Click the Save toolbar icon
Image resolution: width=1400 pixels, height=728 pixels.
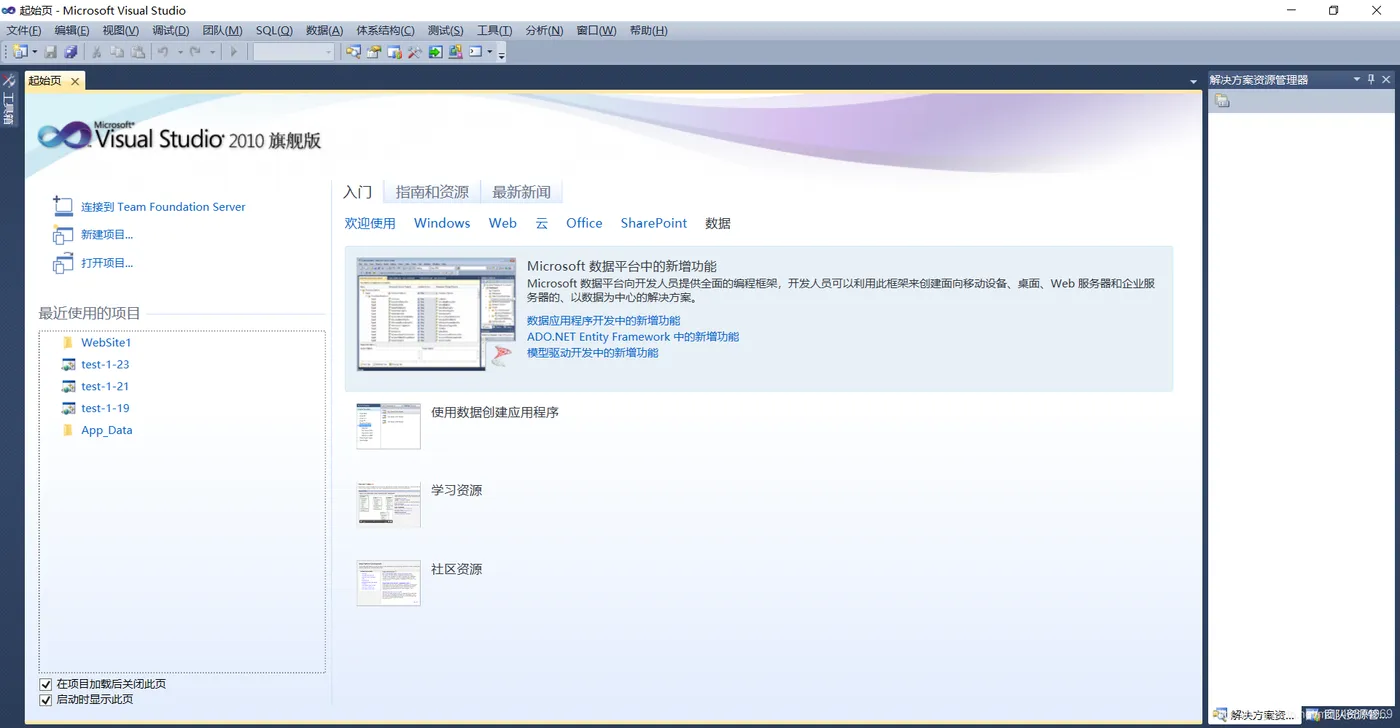point(51,52)
